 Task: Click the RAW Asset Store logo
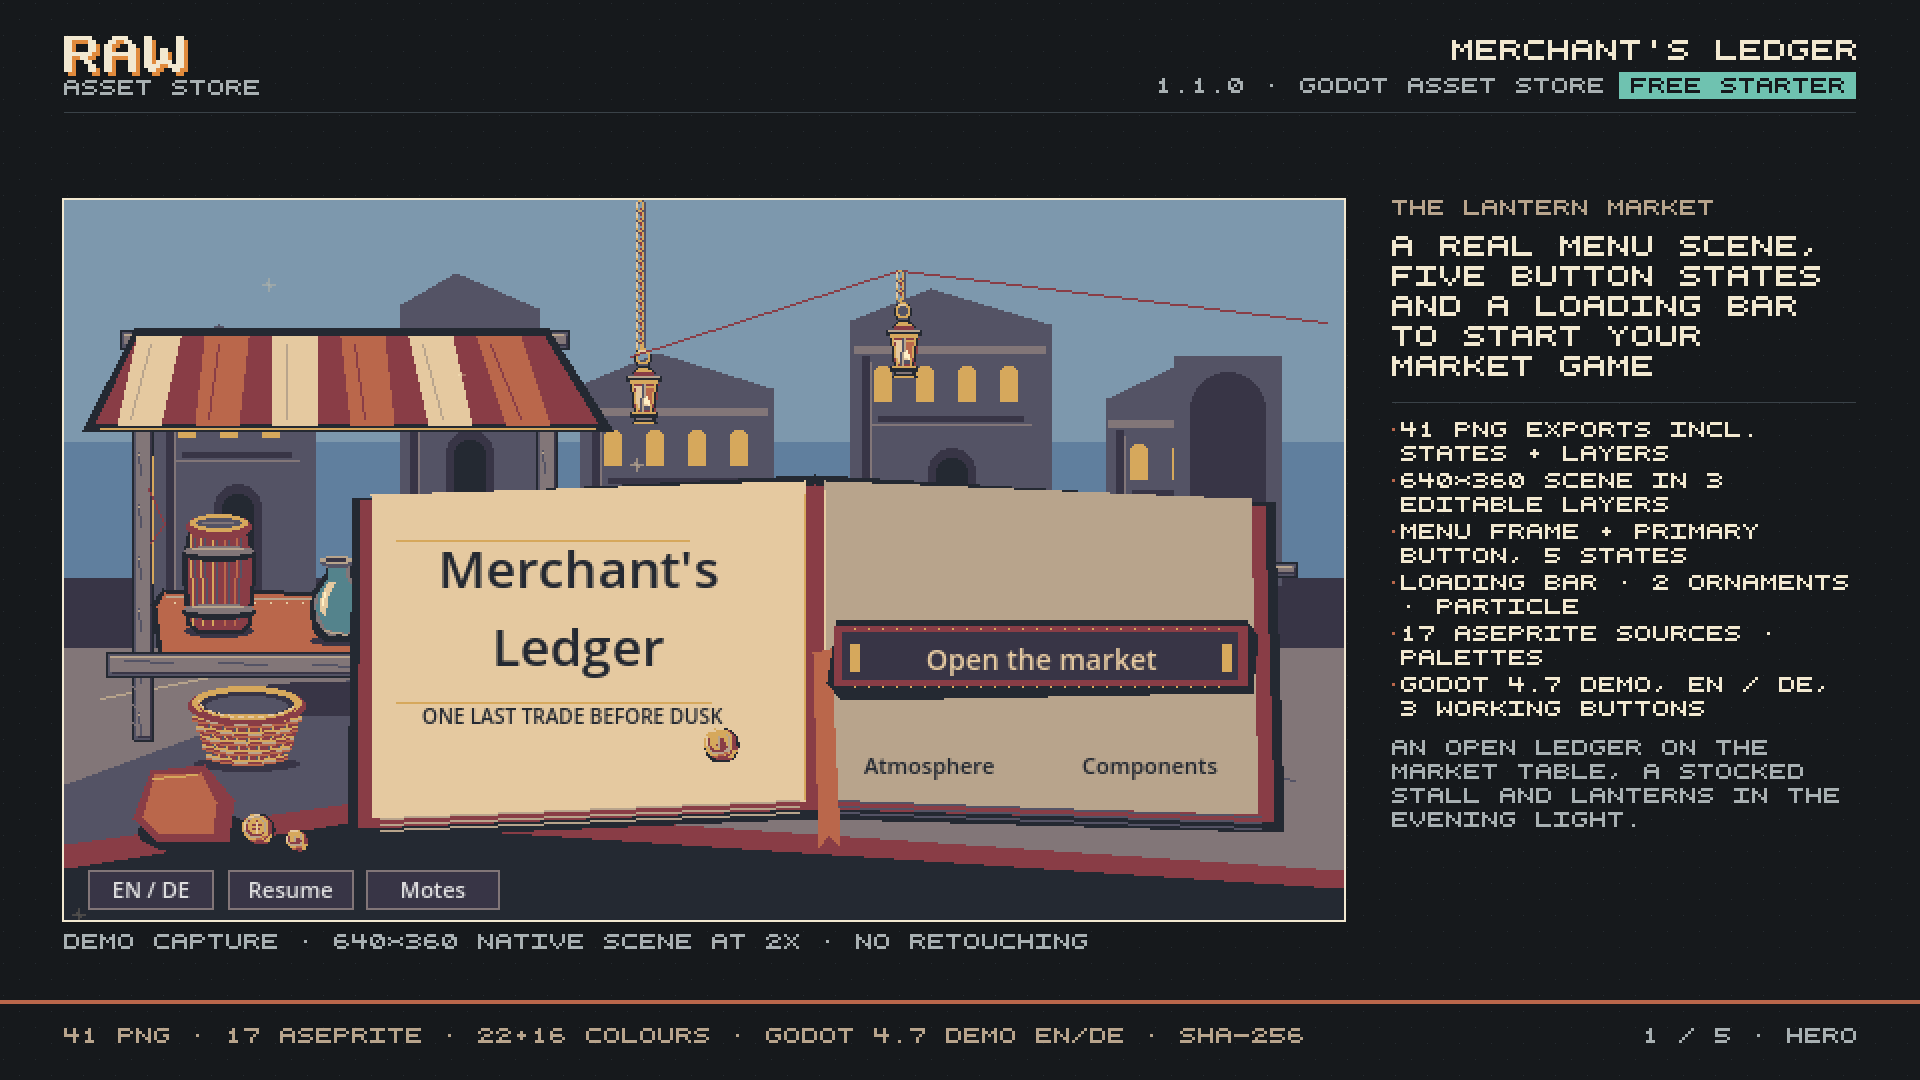tap(161, 67)
